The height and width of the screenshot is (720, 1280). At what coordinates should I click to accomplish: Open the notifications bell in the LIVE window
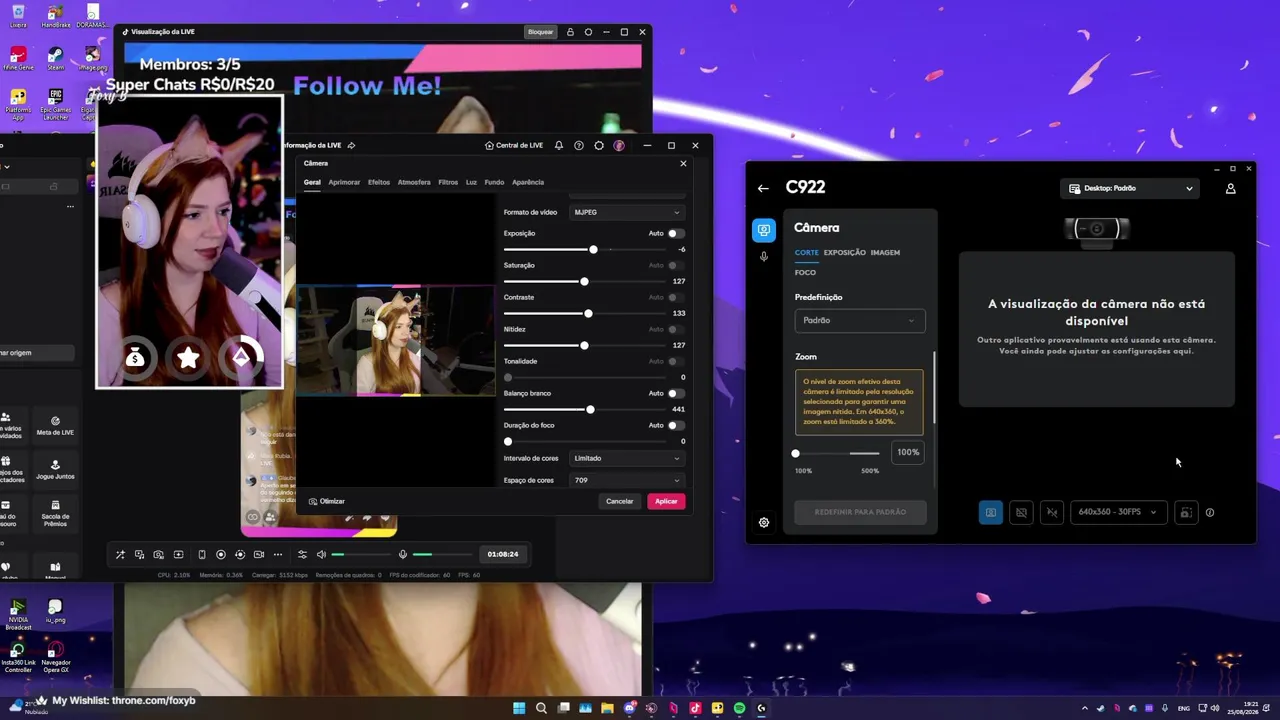coord(559,145)
